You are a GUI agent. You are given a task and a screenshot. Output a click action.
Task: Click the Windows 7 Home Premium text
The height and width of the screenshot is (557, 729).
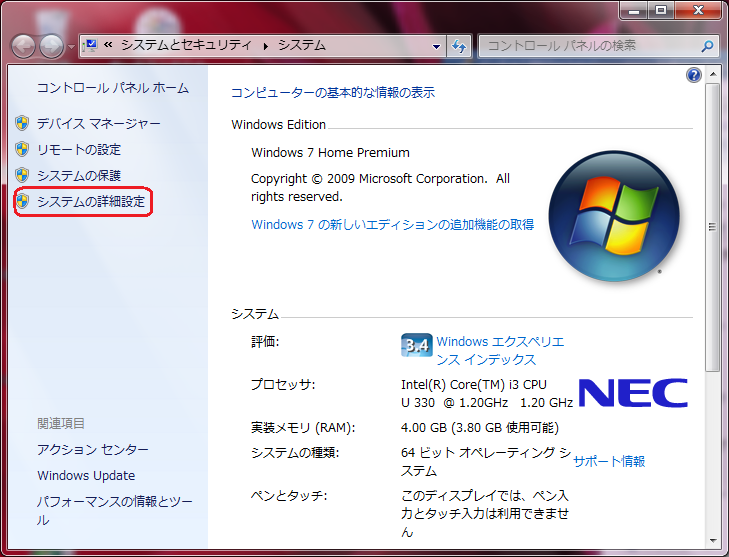[331, 153]
